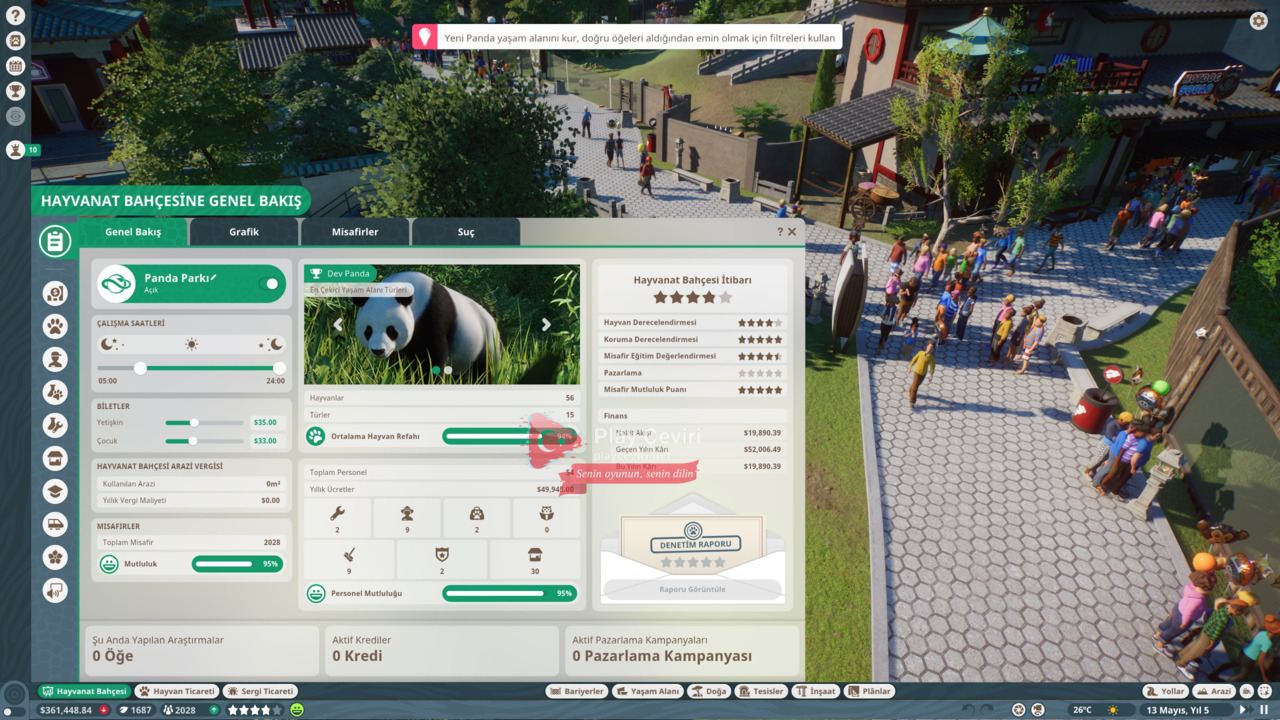Open the finances icon in sidebar
1280x720 pixels.
pos(55,293)
